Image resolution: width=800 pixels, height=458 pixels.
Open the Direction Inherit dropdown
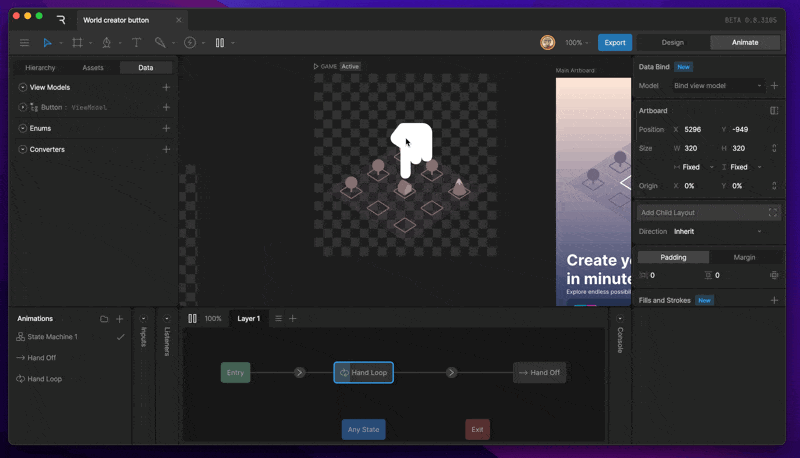717,232
